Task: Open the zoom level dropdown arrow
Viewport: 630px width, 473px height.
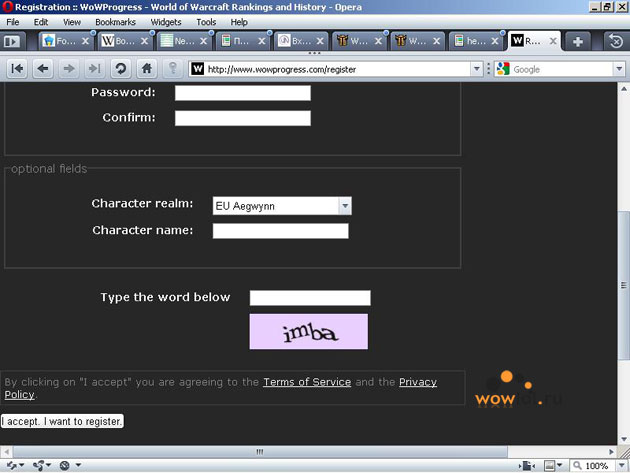Action: (622, 466)
